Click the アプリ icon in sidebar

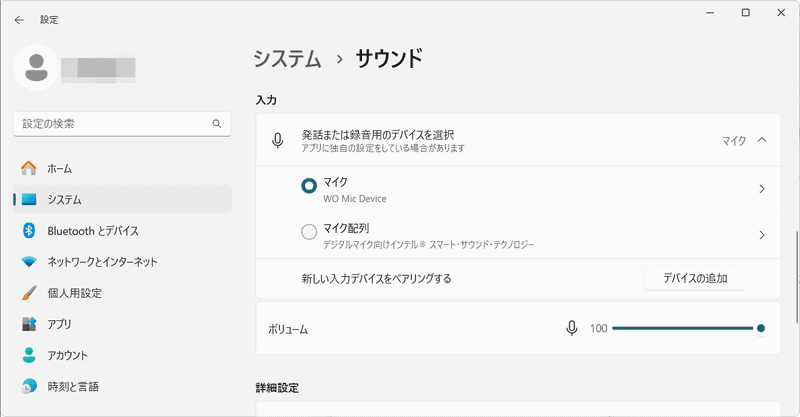pos(29,324)
